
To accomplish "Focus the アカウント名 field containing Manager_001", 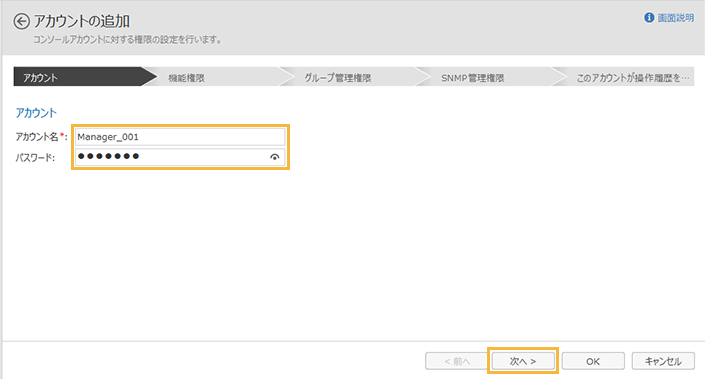I will pyautogui.click(x=180, y=137).
